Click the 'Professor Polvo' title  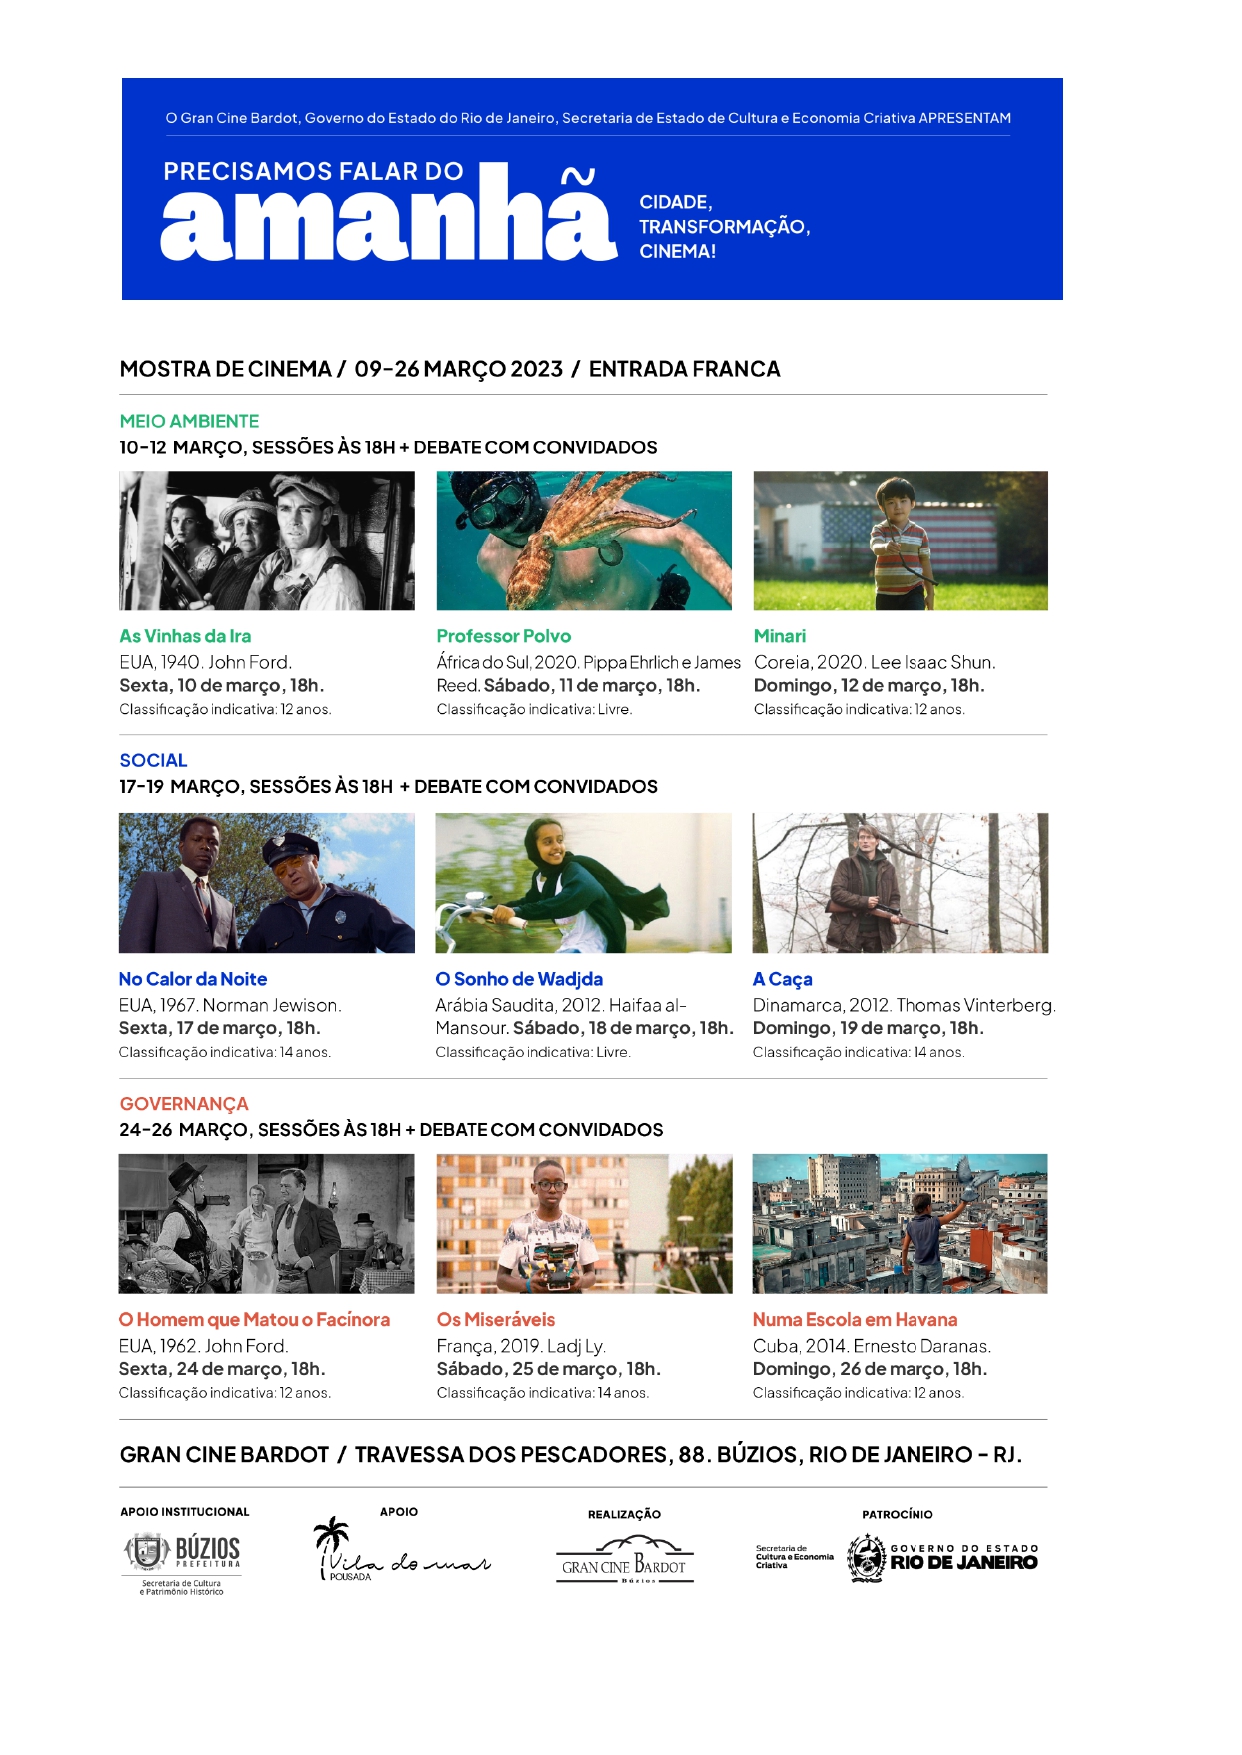[x=504, y=636]
